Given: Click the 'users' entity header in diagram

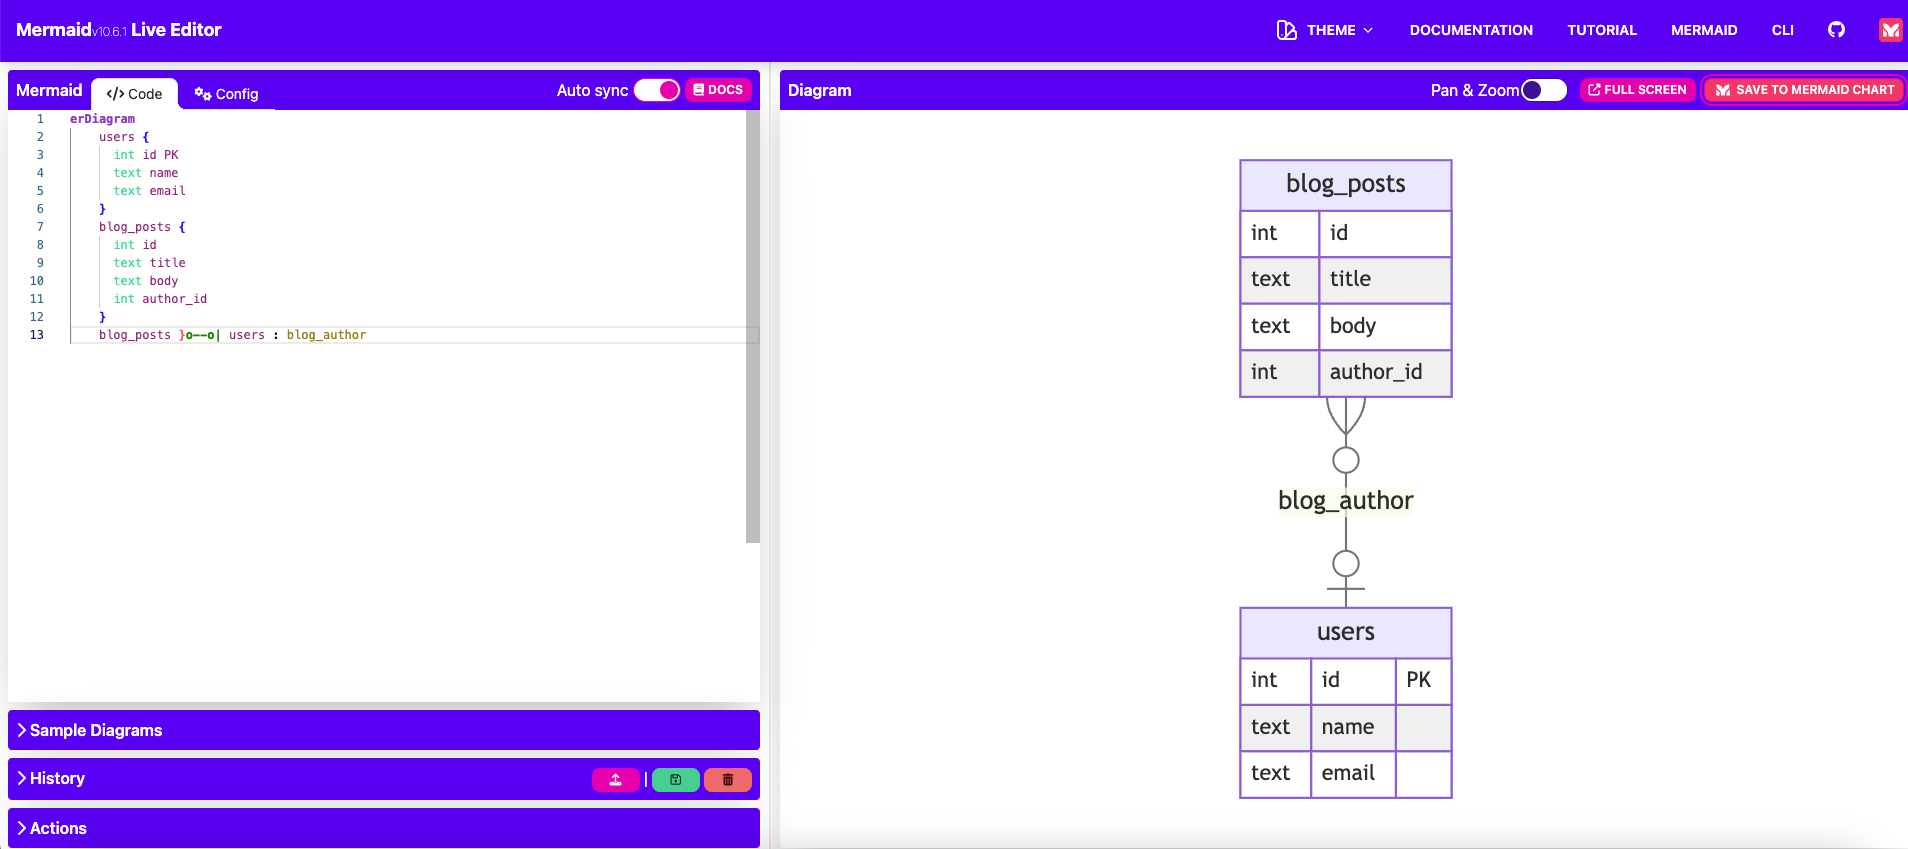Looking at the screenshot, I should click(x=1346, y=633).
